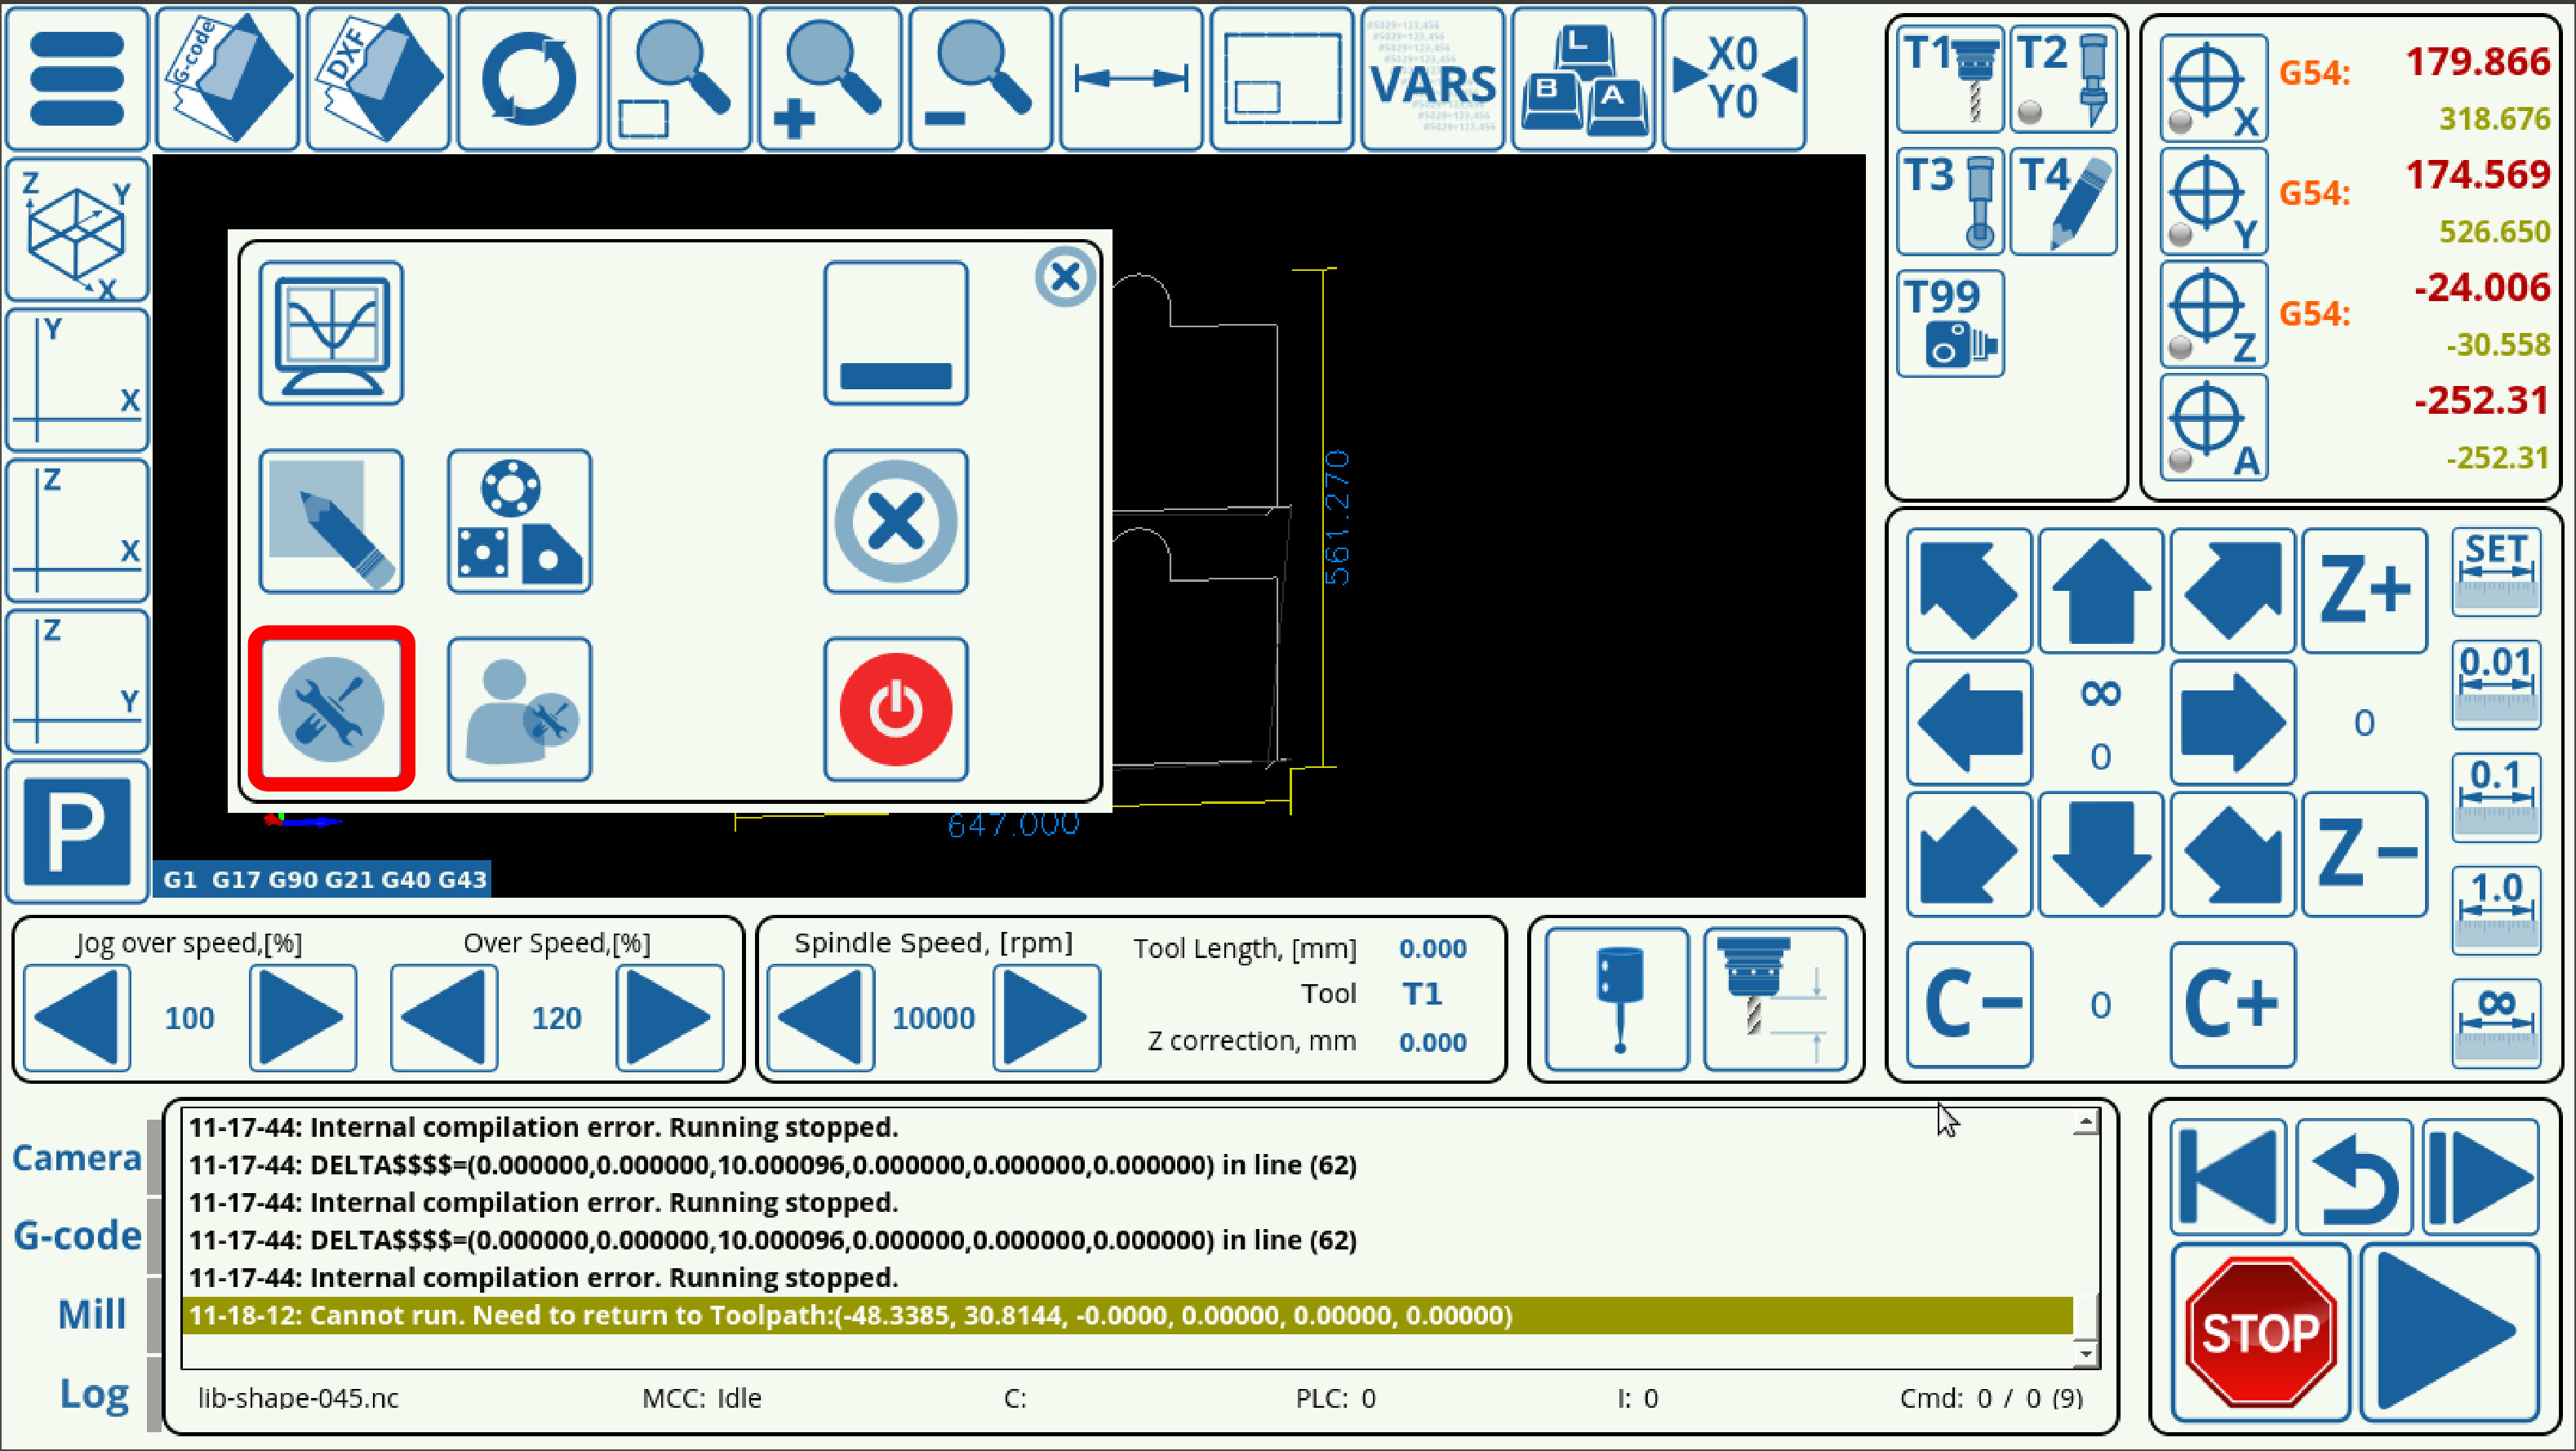Viewport: 2576px width, 1451px height.
Task: Switch to isometric 3D view icon
Action: coord(77,230)
